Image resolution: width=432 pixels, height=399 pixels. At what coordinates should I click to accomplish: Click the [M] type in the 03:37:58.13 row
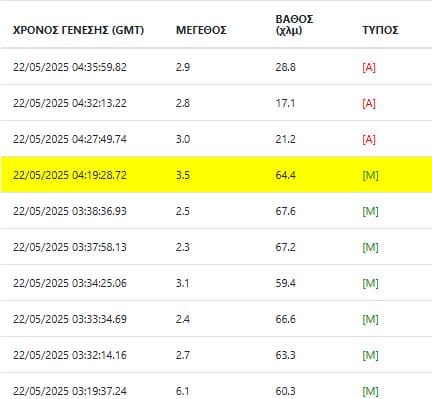pyautogui.click(x=370, y=248)
